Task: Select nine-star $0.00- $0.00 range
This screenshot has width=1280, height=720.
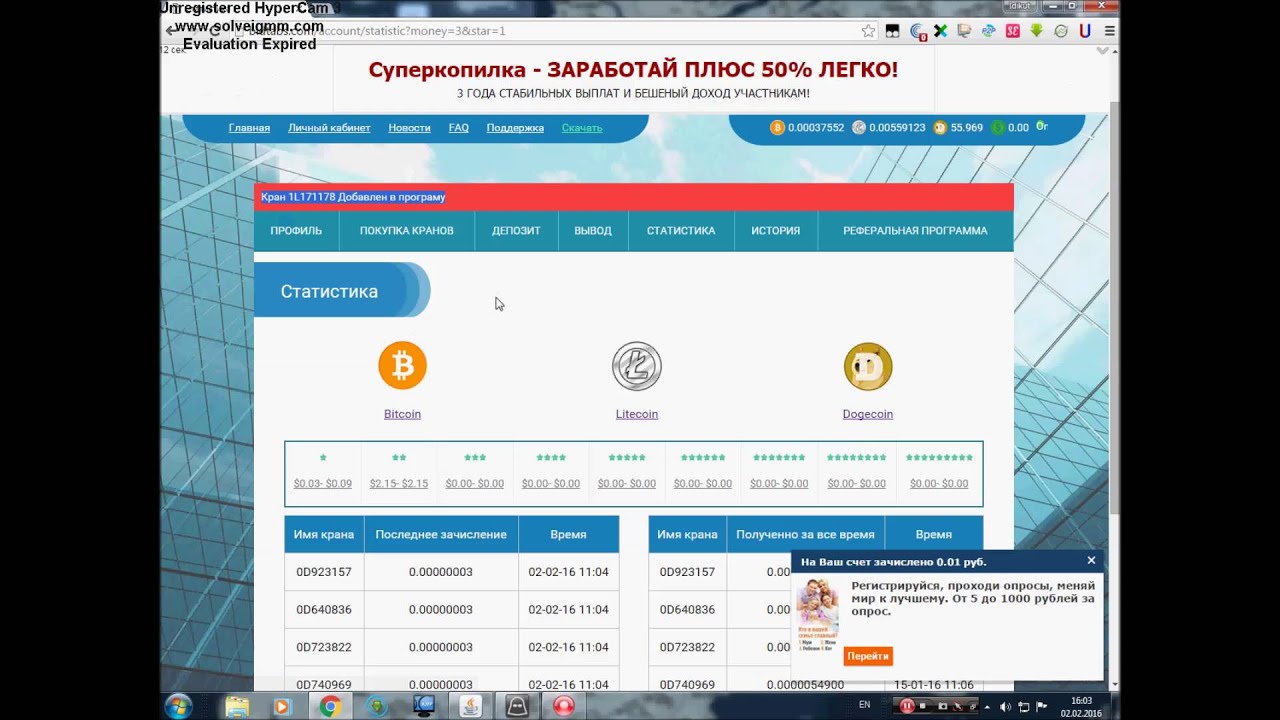Action: 939,484
